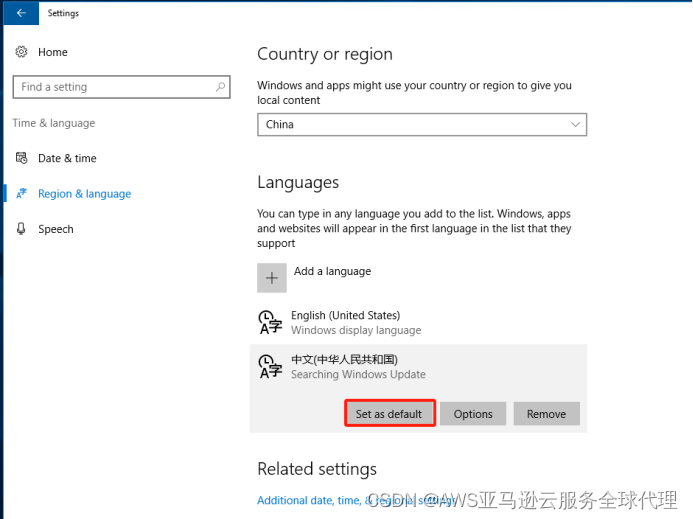Click the plus icon to add language

tap(272, 278)
